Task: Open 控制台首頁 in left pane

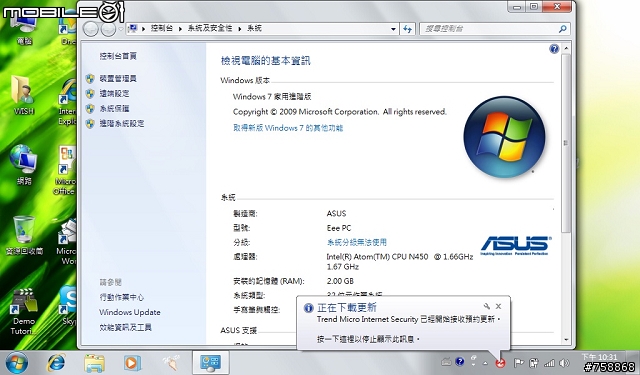Action: [x=118, y=56]
